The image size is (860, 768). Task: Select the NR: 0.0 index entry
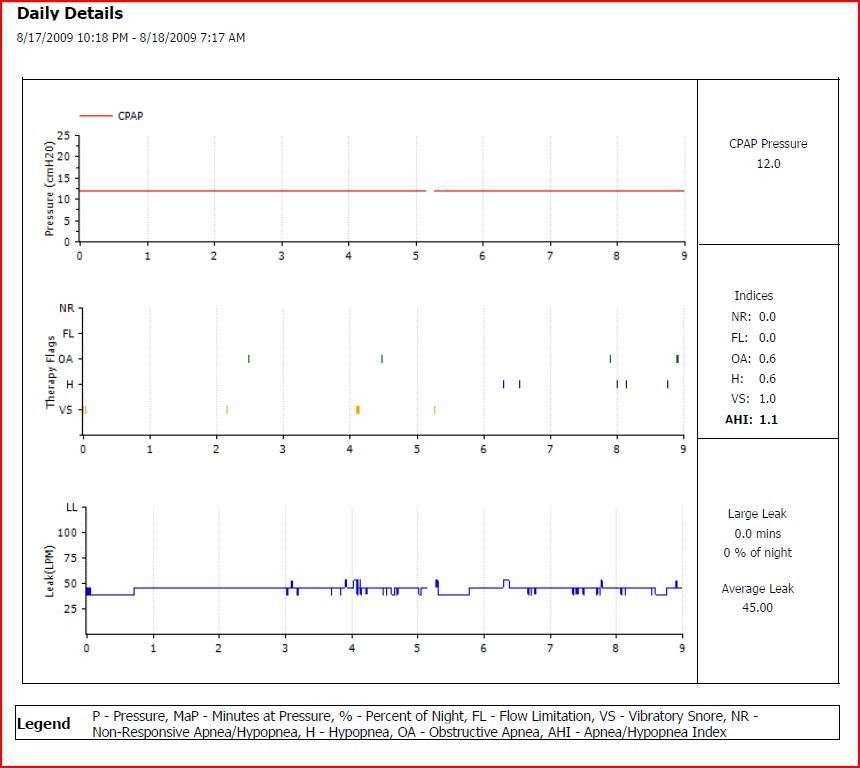(754, 317)
